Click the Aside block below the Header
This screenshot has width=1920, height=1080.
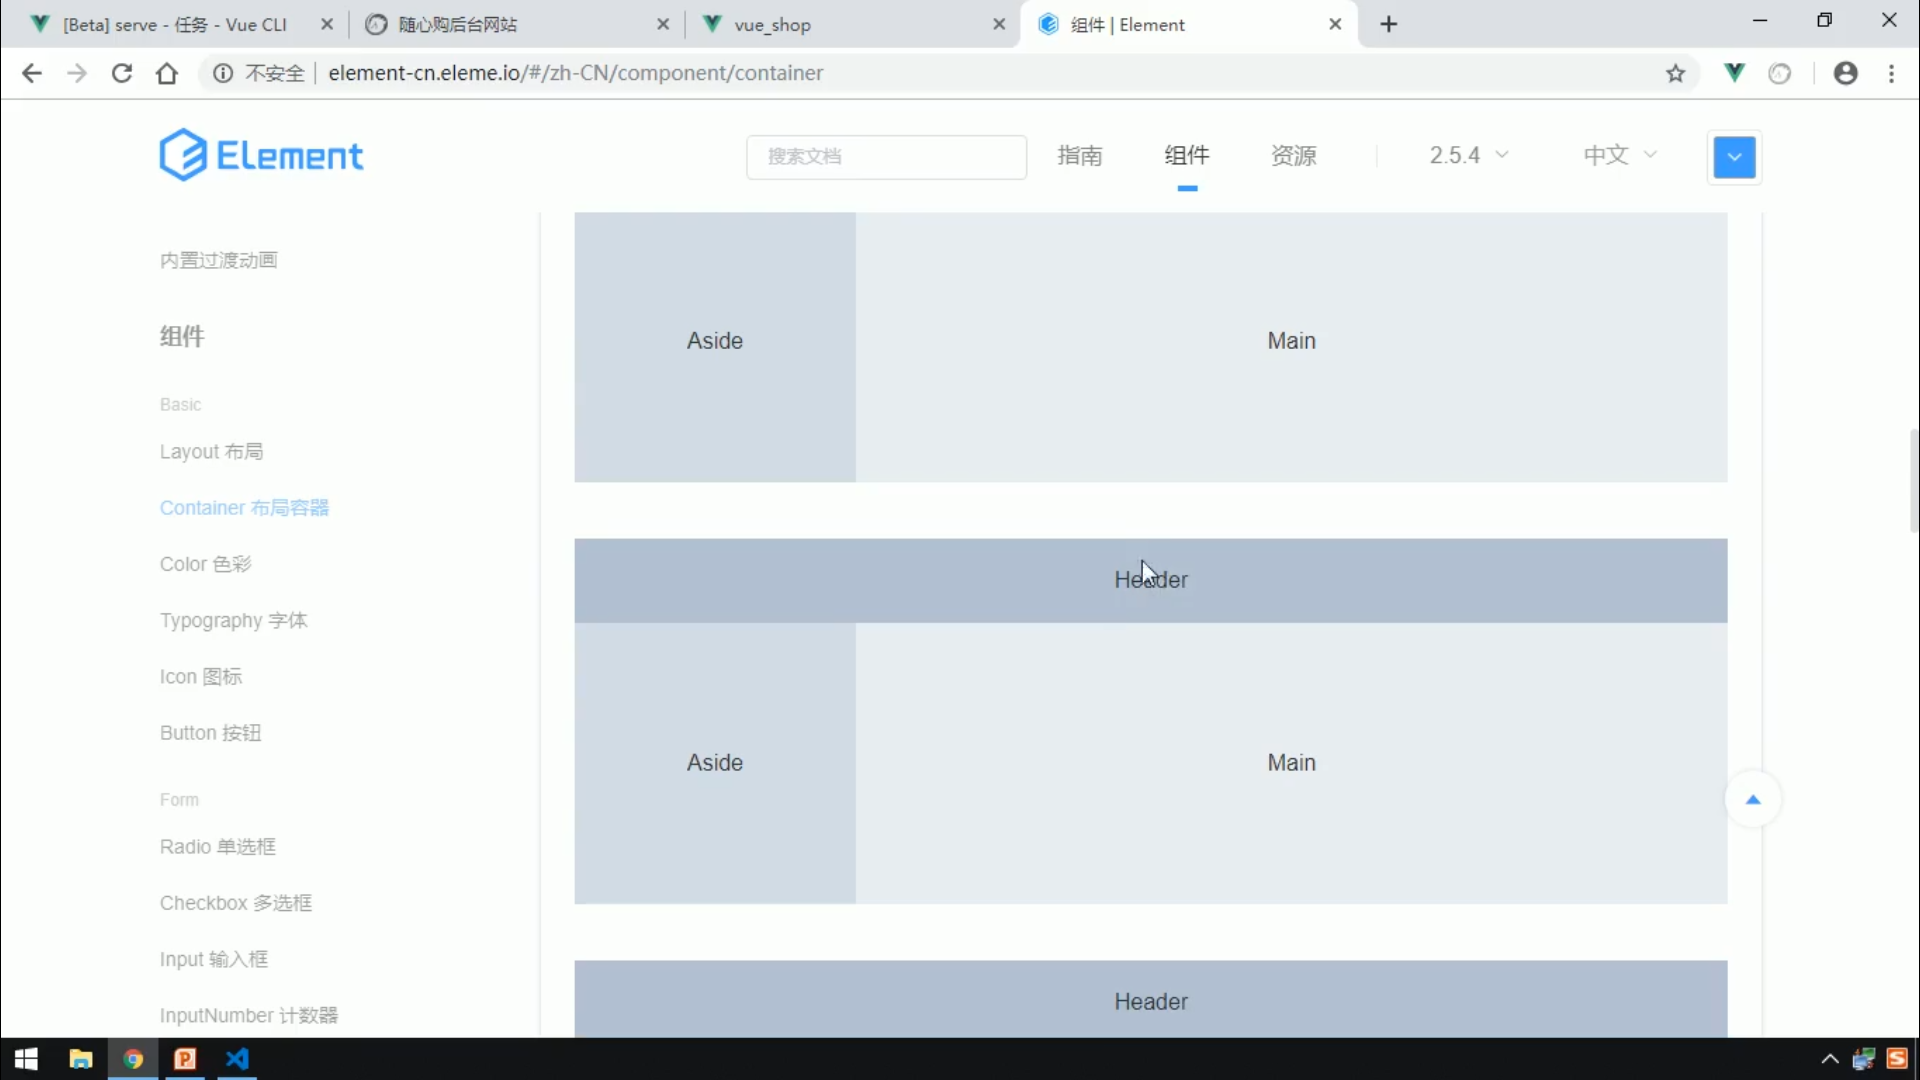[x=715, y=763]
